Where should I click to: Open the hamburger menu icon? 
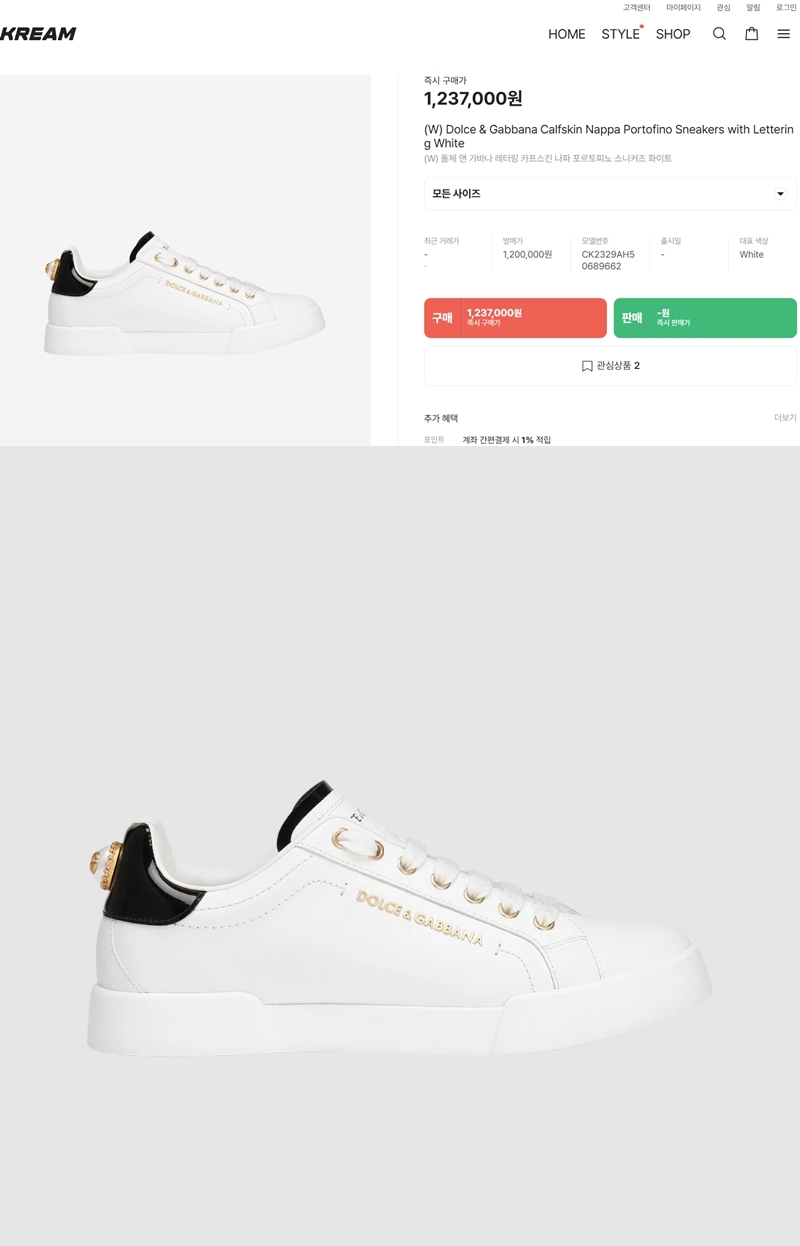pos(784,34)
